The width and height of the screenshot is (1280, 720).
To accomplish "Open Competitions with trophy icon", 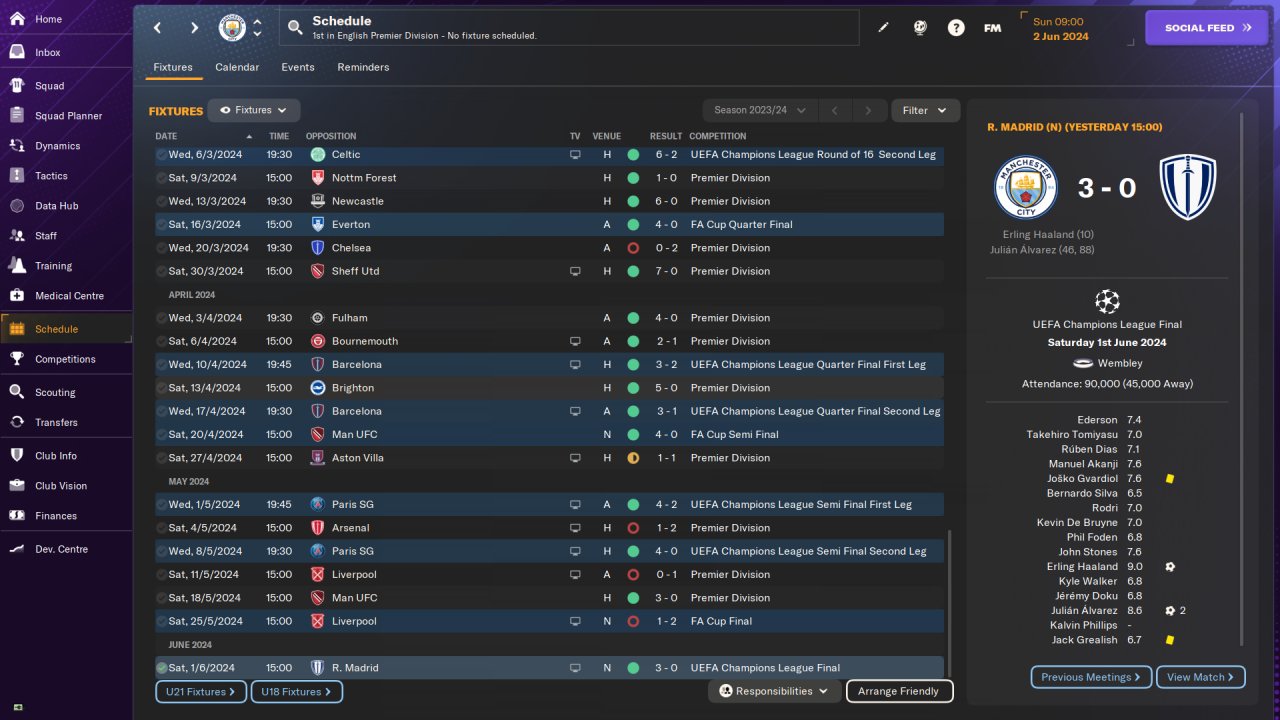I will [66, 359].
